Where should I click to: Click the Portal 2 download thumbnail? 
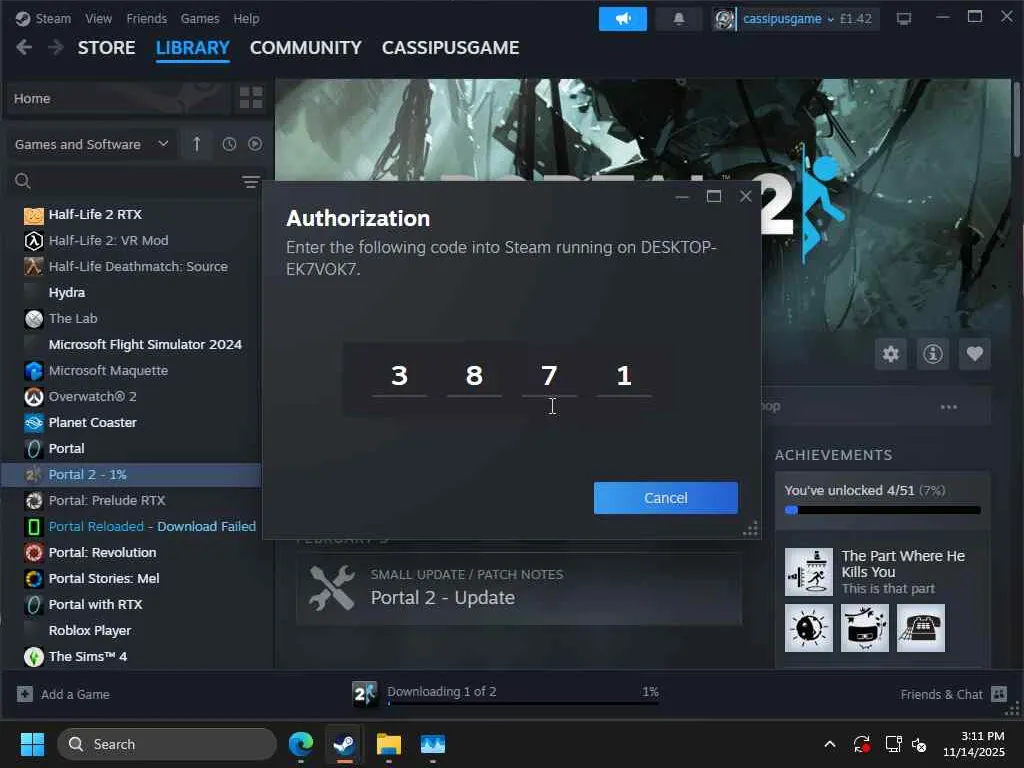point(365,694)
